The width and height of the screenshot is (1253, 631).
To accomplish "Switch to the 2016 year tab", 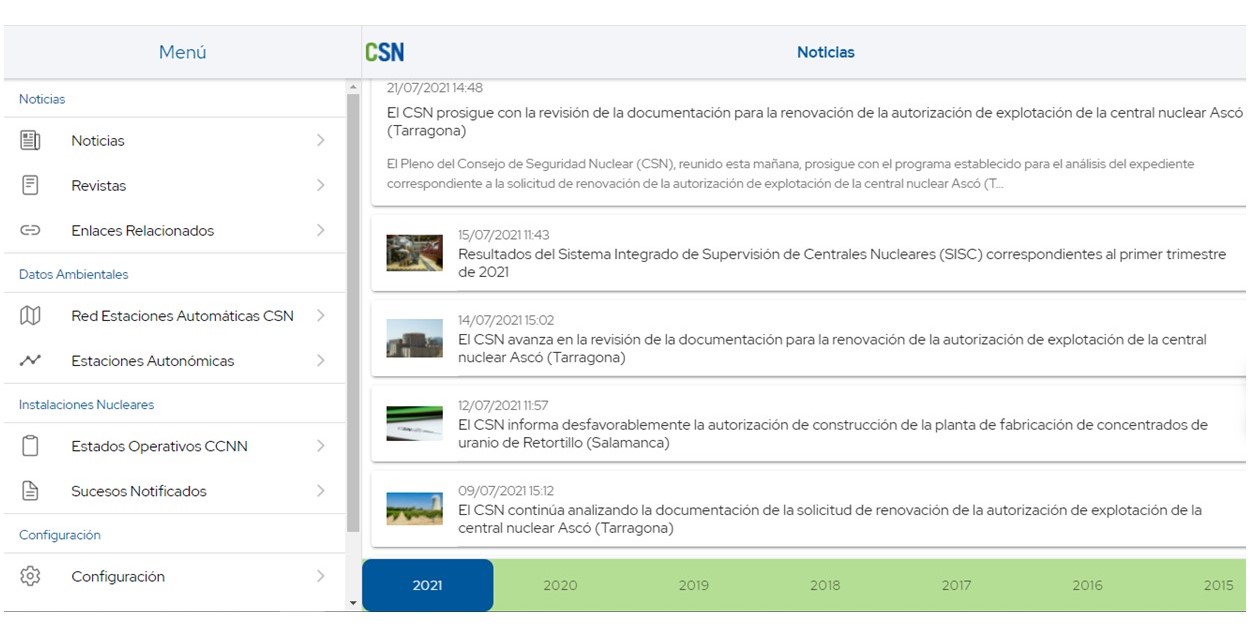I will [1087, 585].
